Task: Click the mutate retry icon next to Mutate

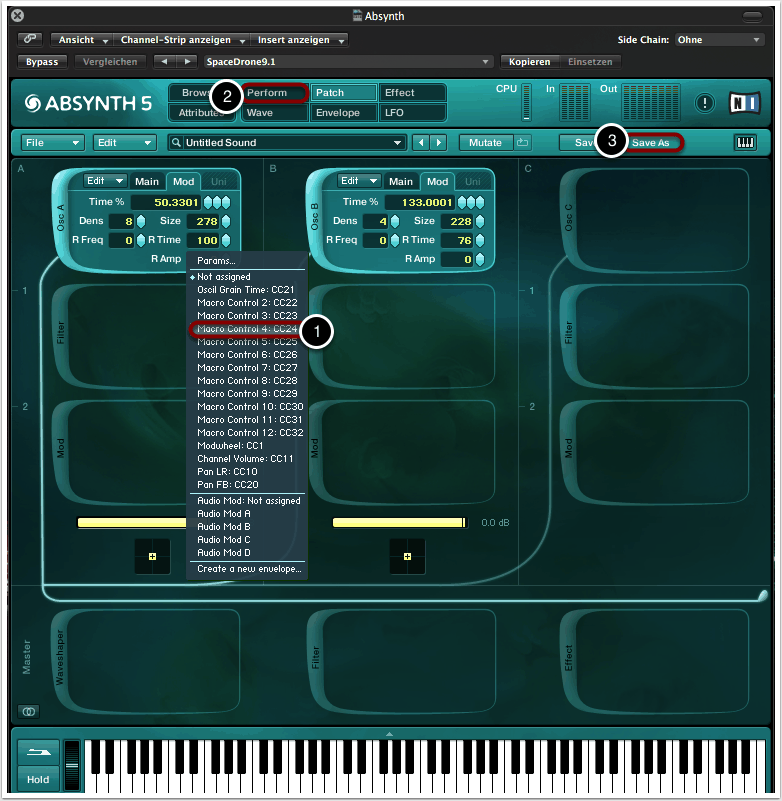Action: pos(522,143)
